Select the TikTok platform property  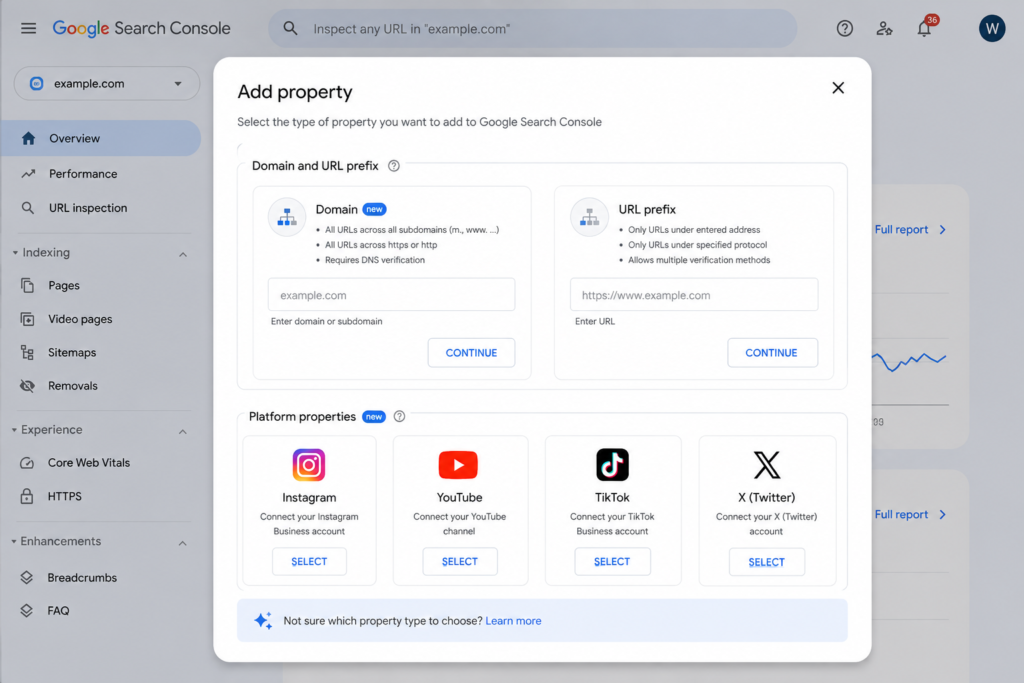click(612, 562)
